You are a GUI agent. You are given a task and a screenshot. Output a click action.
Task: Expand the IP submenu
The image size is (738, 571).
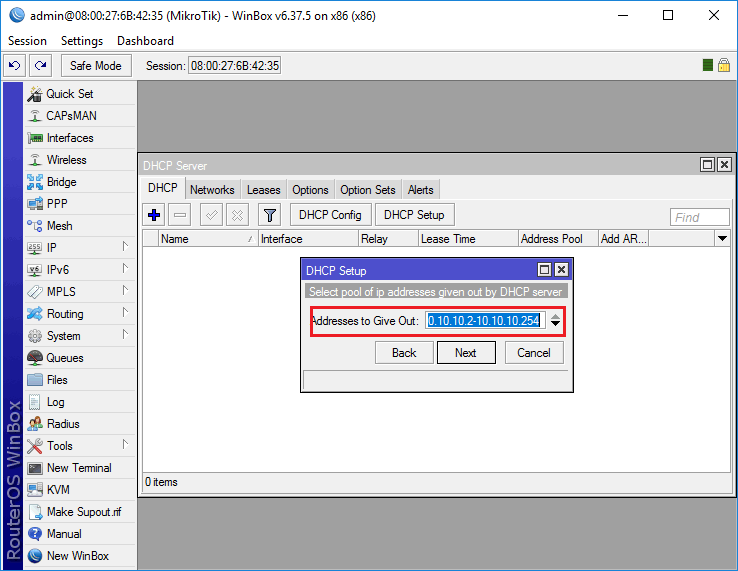tap(125, 246)
